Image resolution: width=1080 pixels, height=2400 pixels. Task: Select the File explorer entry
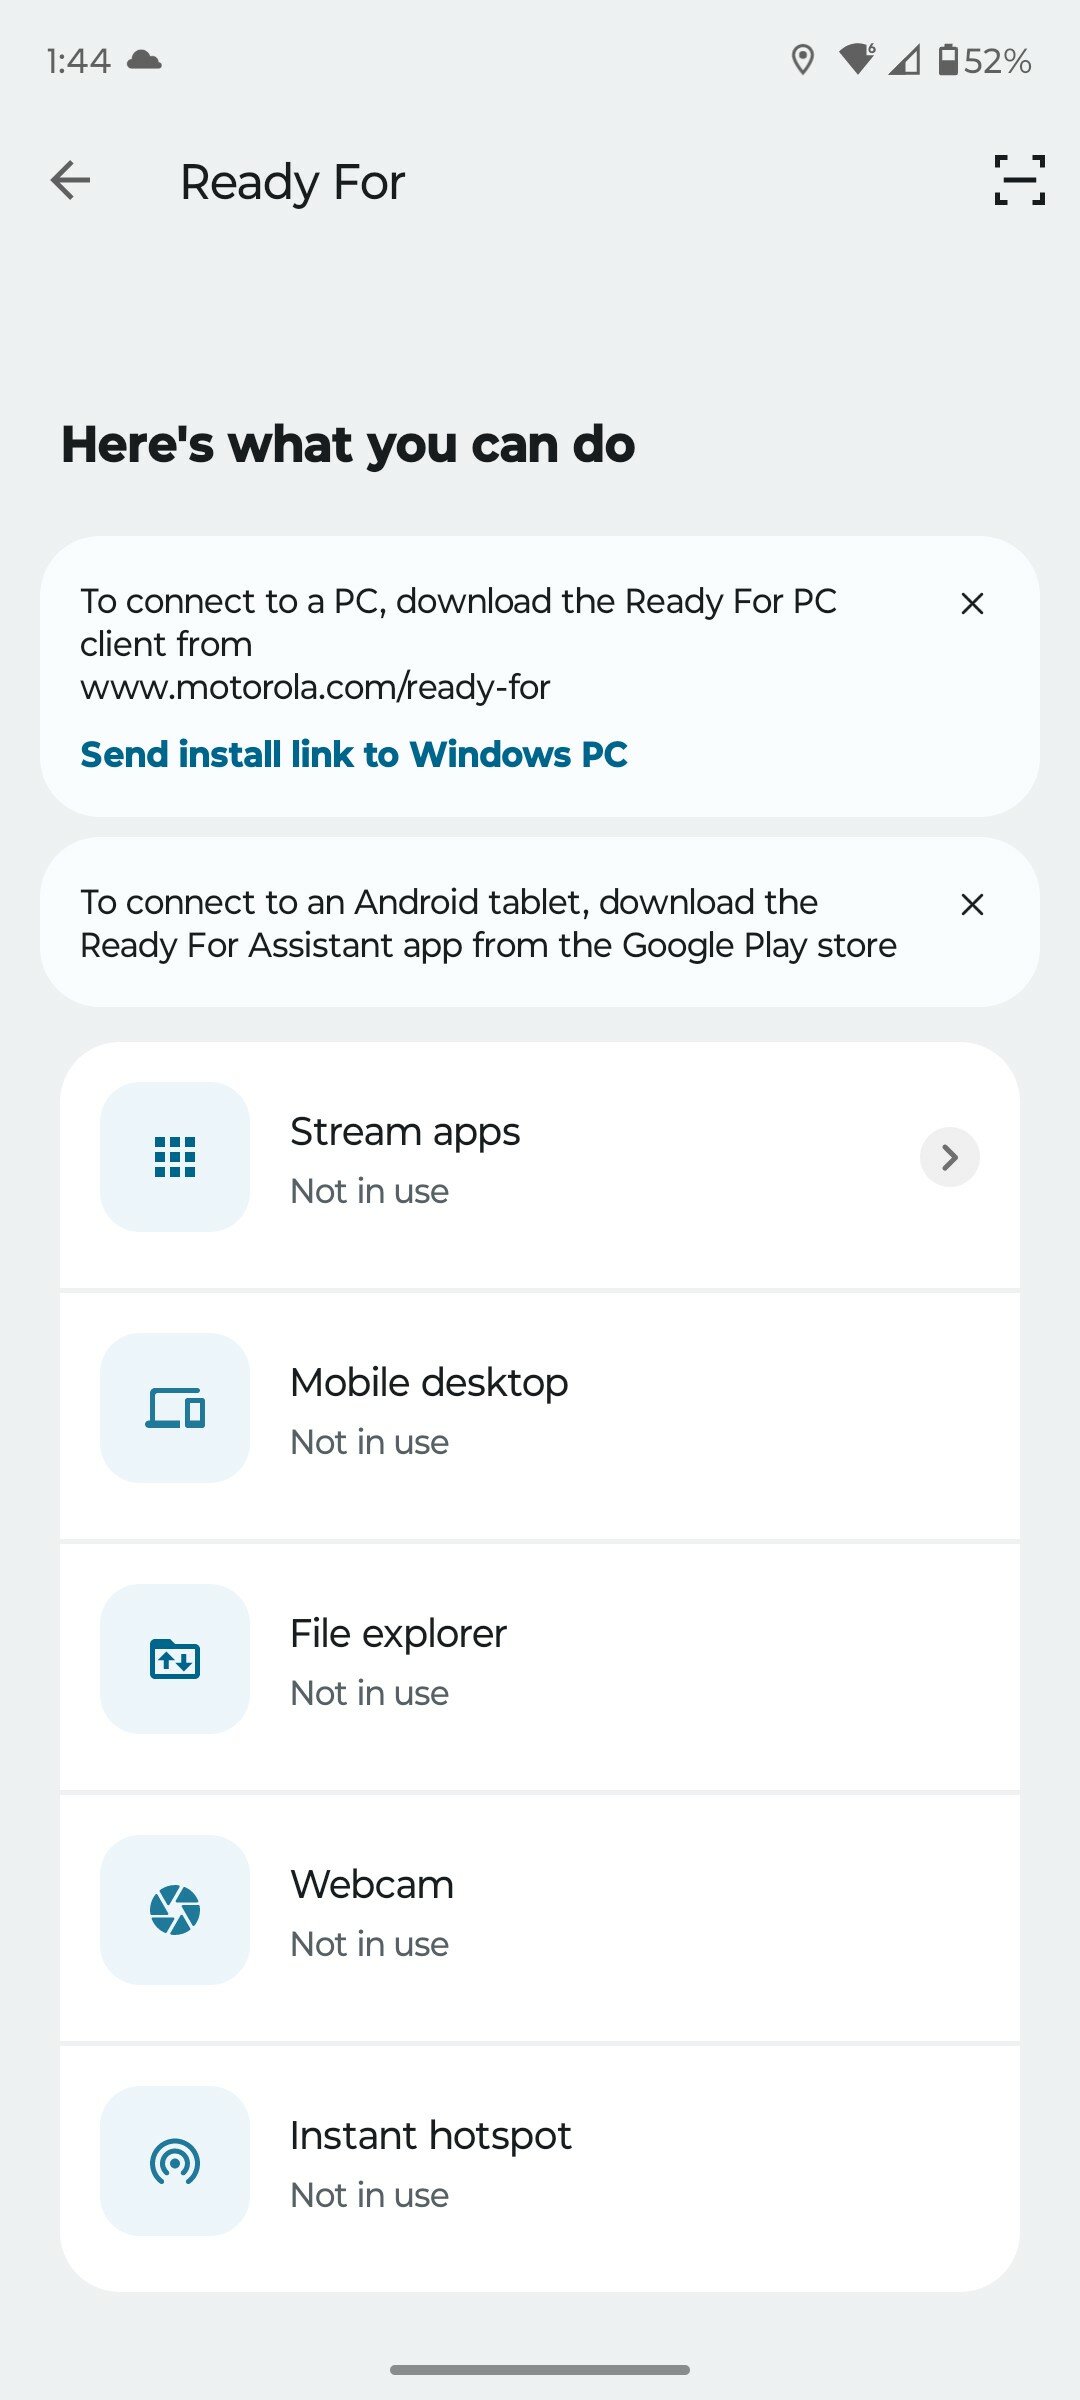point(540,1667)
